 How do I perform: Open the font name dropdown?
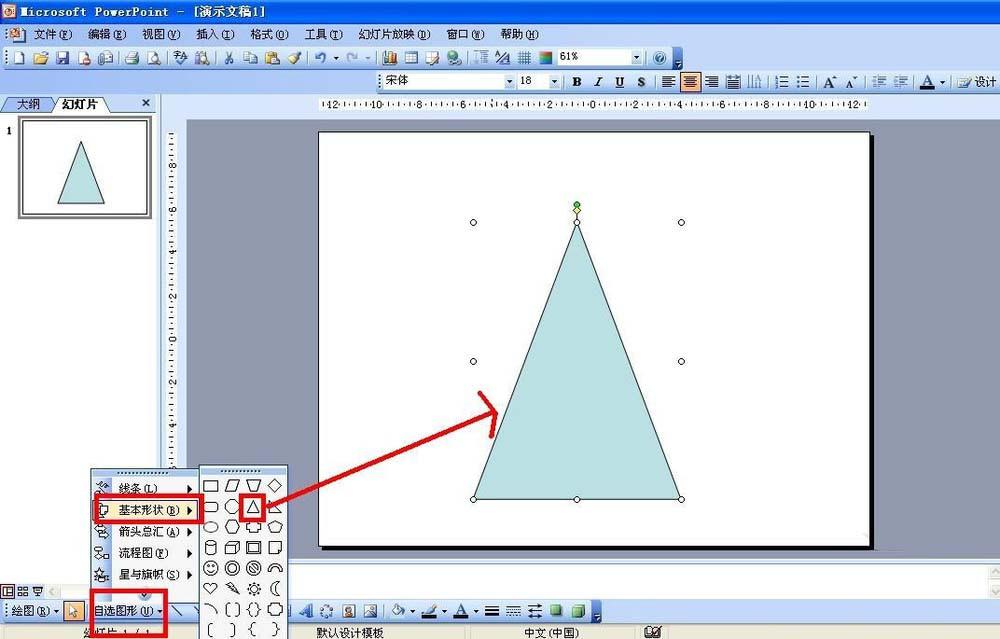pos(509,82)
